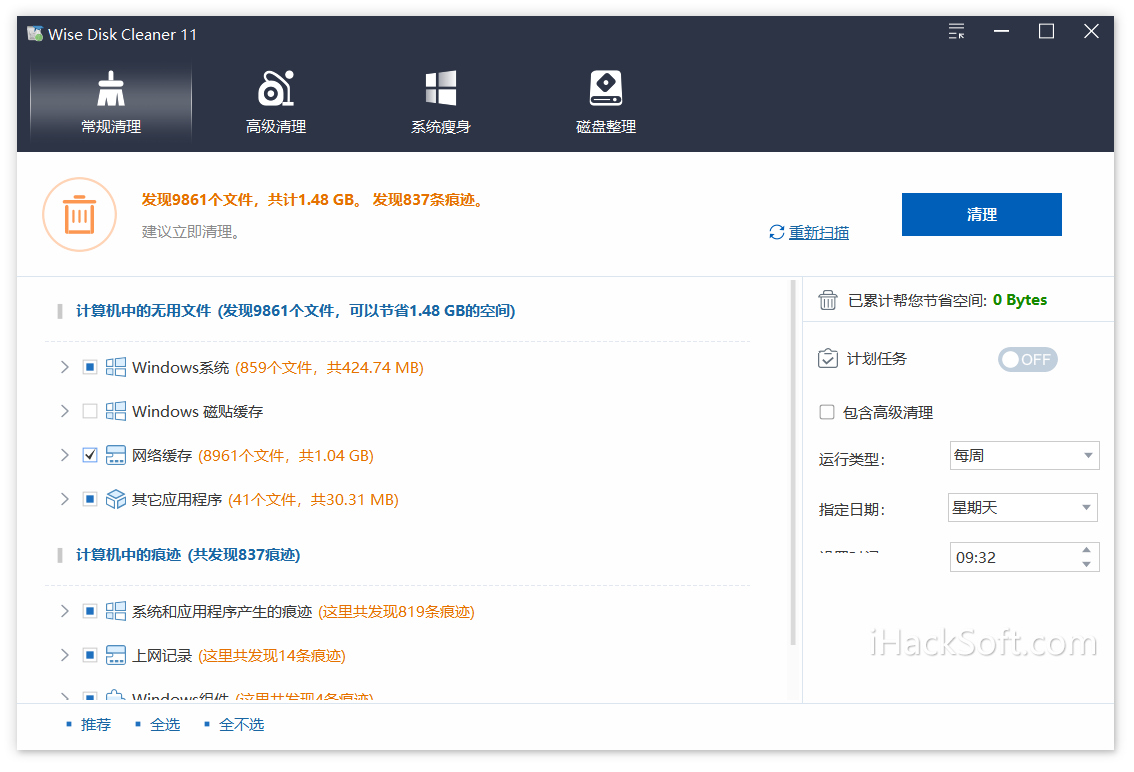The image size is (1134, 772).
Task: Click the 推荐 selection link
Action: pos(95,724)
